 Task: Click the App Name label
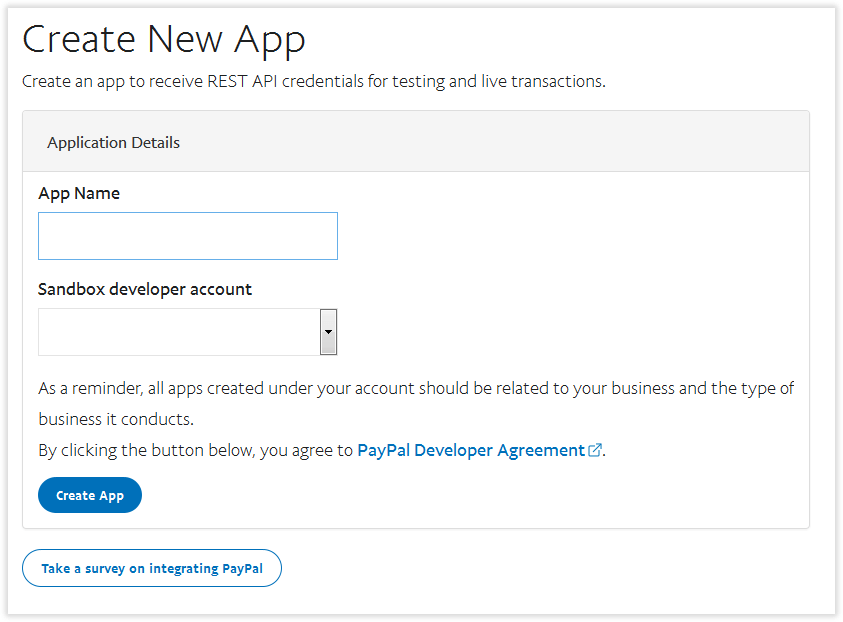pyautogui.click(x=79, y=194)
